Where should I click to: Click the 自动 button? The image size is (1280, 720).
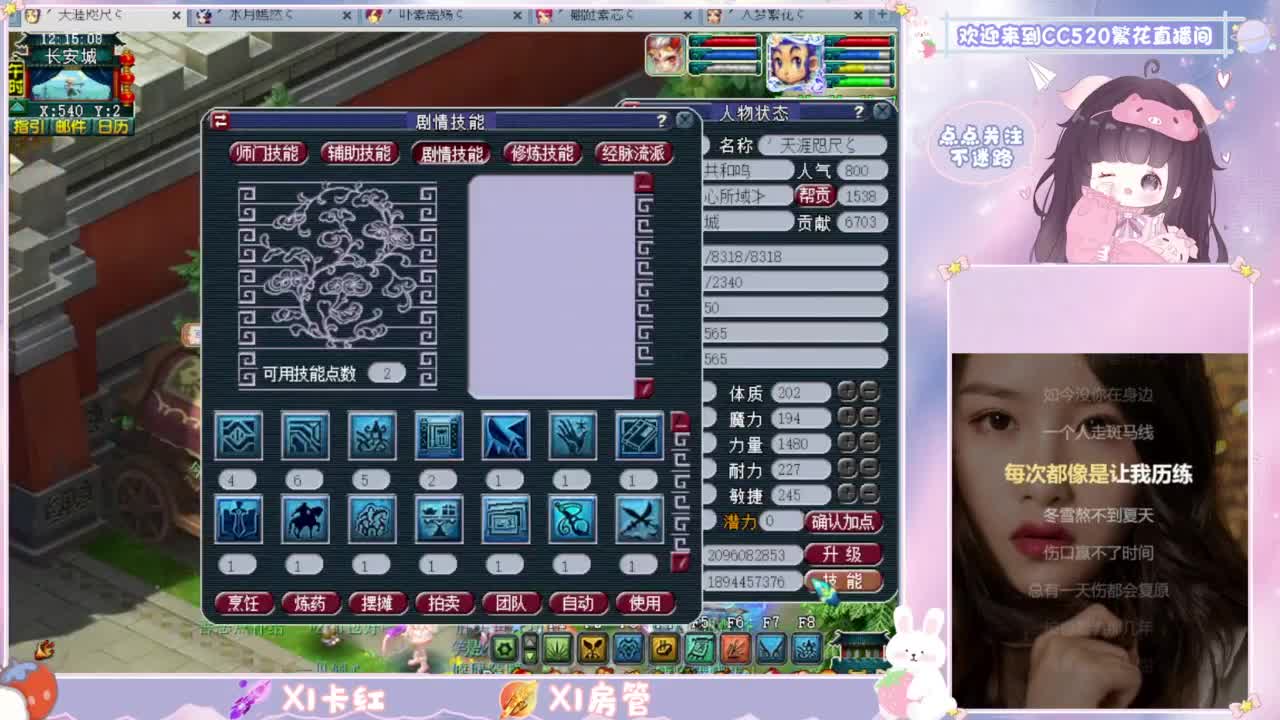[578, 603]
